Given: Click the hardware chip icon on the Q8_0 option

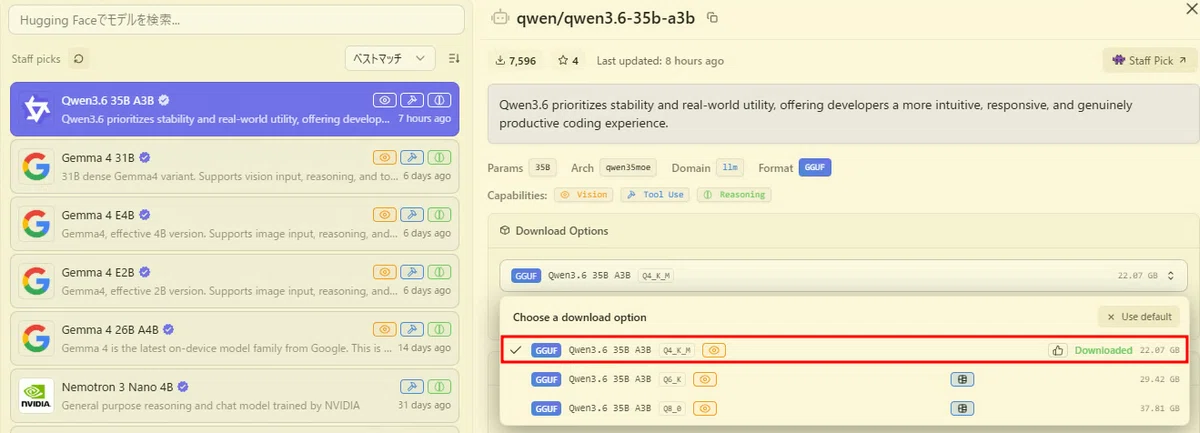Looking at the screenshot, I should (x=962, y=408).
